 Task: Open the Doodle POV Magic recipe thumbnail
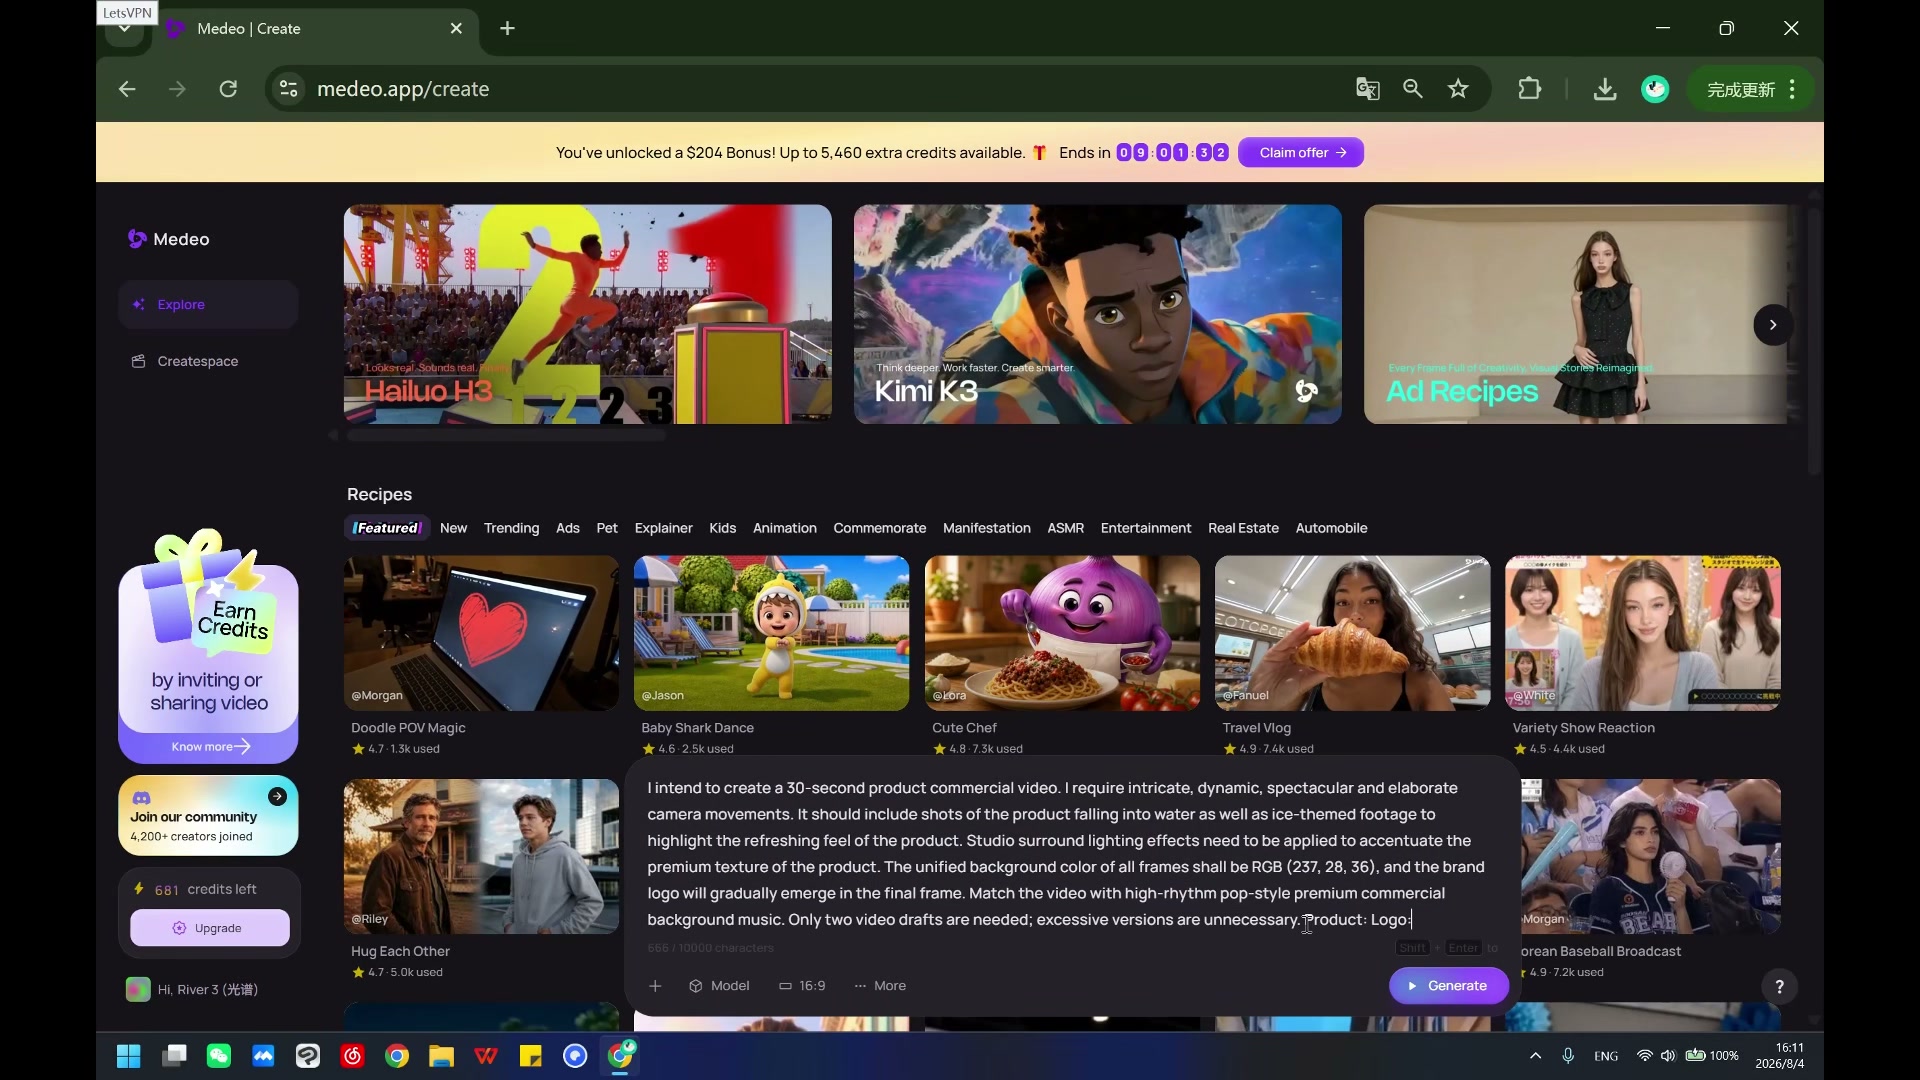point(481,633)
